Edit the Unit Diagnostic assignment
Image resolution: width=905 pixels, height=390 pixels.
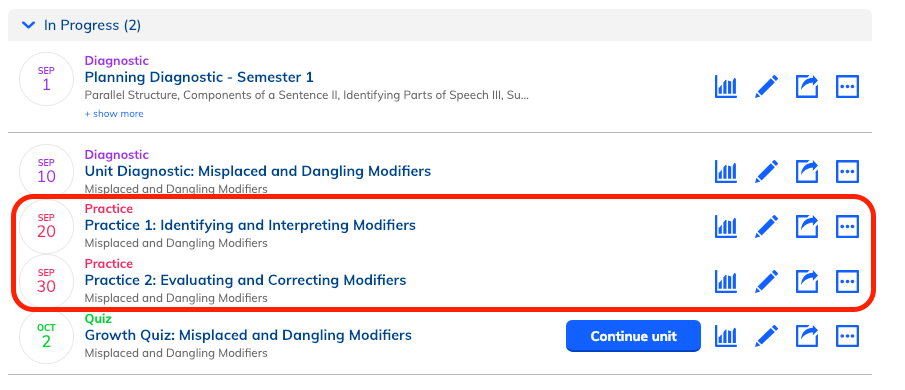766,171
